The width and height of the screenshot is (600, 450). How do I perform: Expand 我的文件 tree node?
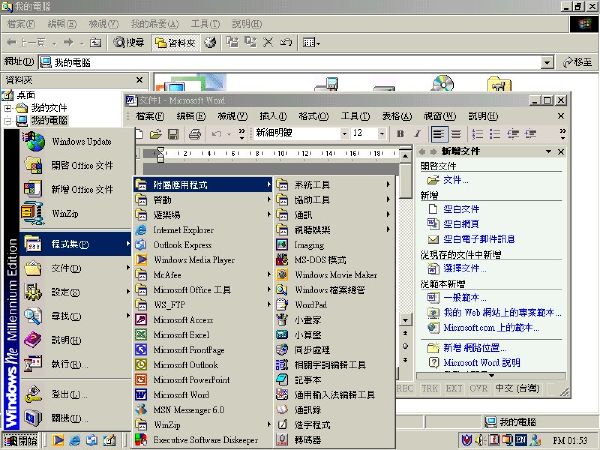(x=8, y=108)
